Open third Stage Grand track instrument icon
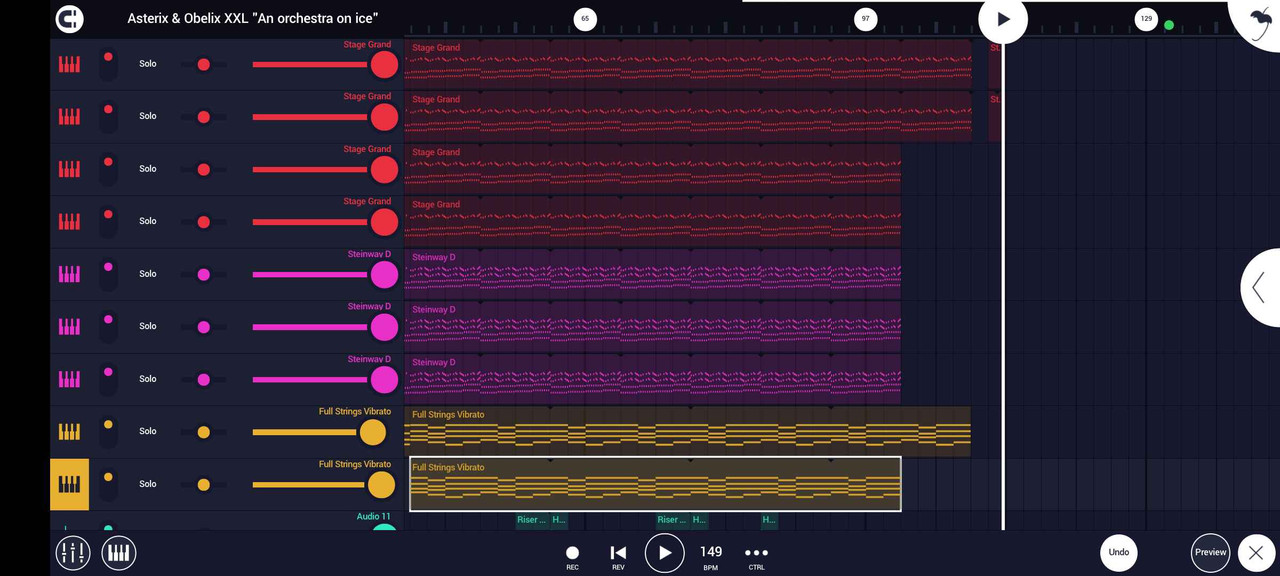 pyautogui.click(x=69, y=169)
